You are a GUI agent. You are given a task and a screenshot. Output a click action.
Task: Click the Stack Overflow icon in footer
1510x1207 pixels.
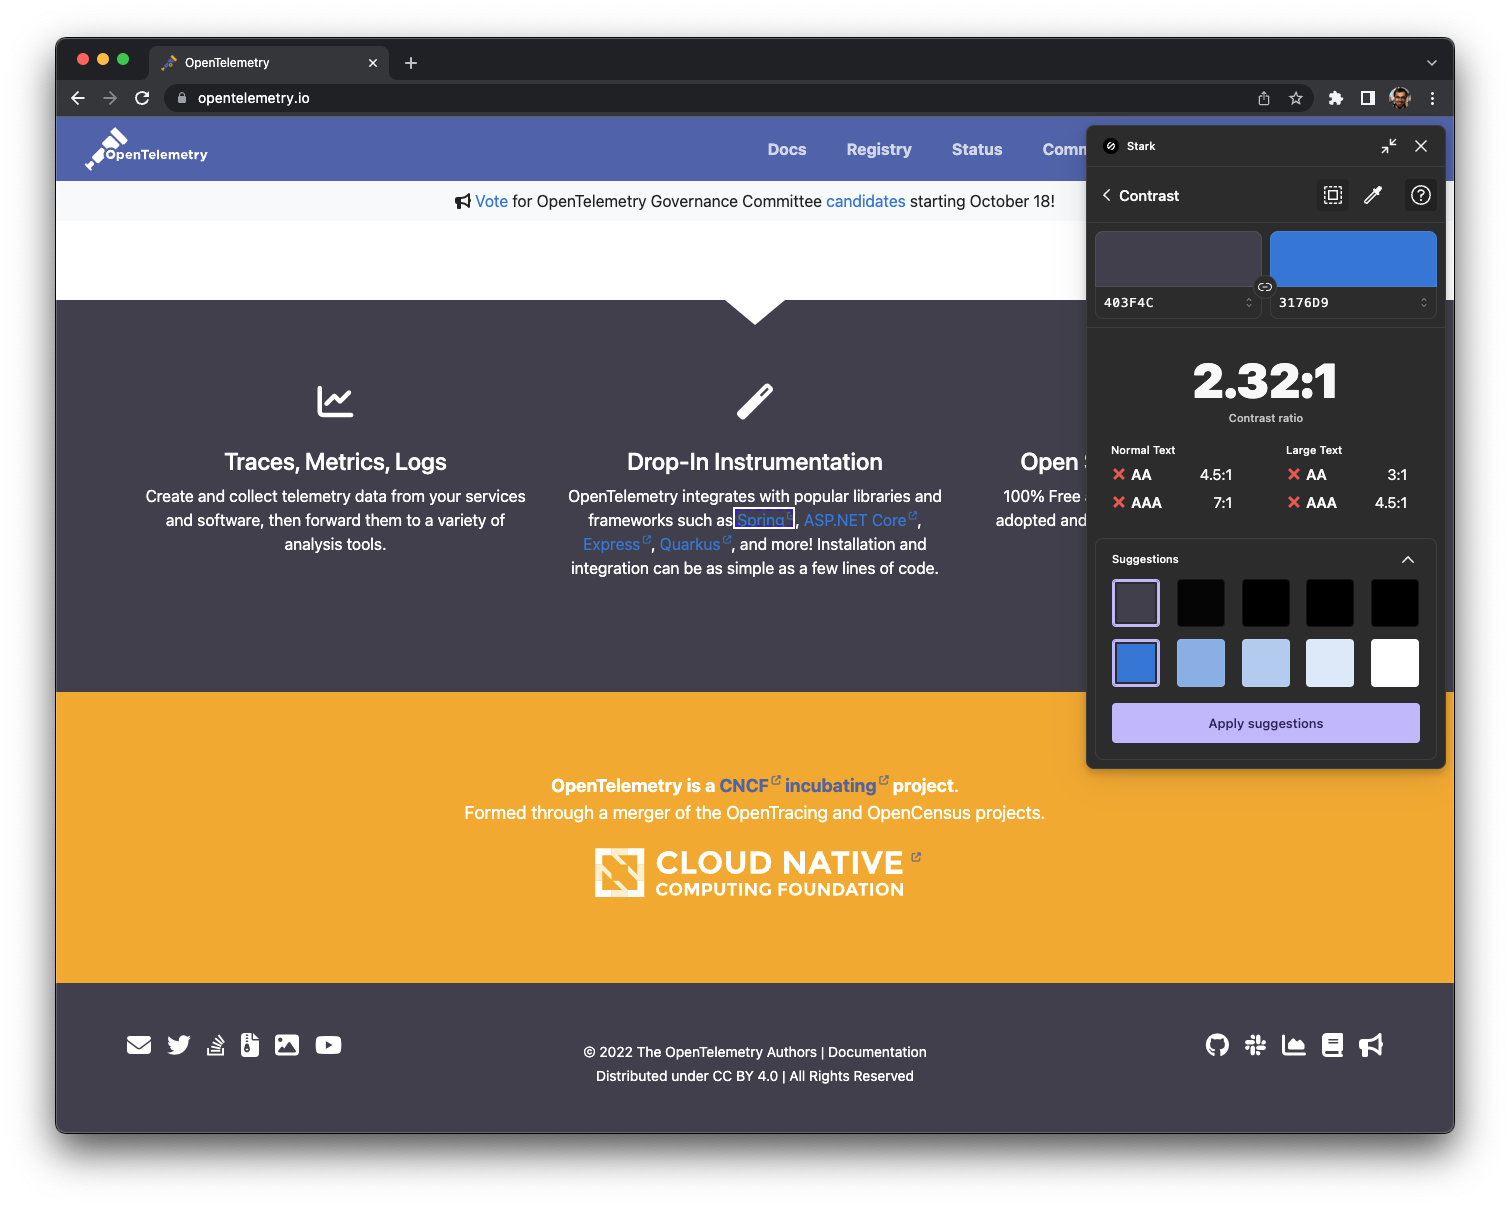[215, 1045]
